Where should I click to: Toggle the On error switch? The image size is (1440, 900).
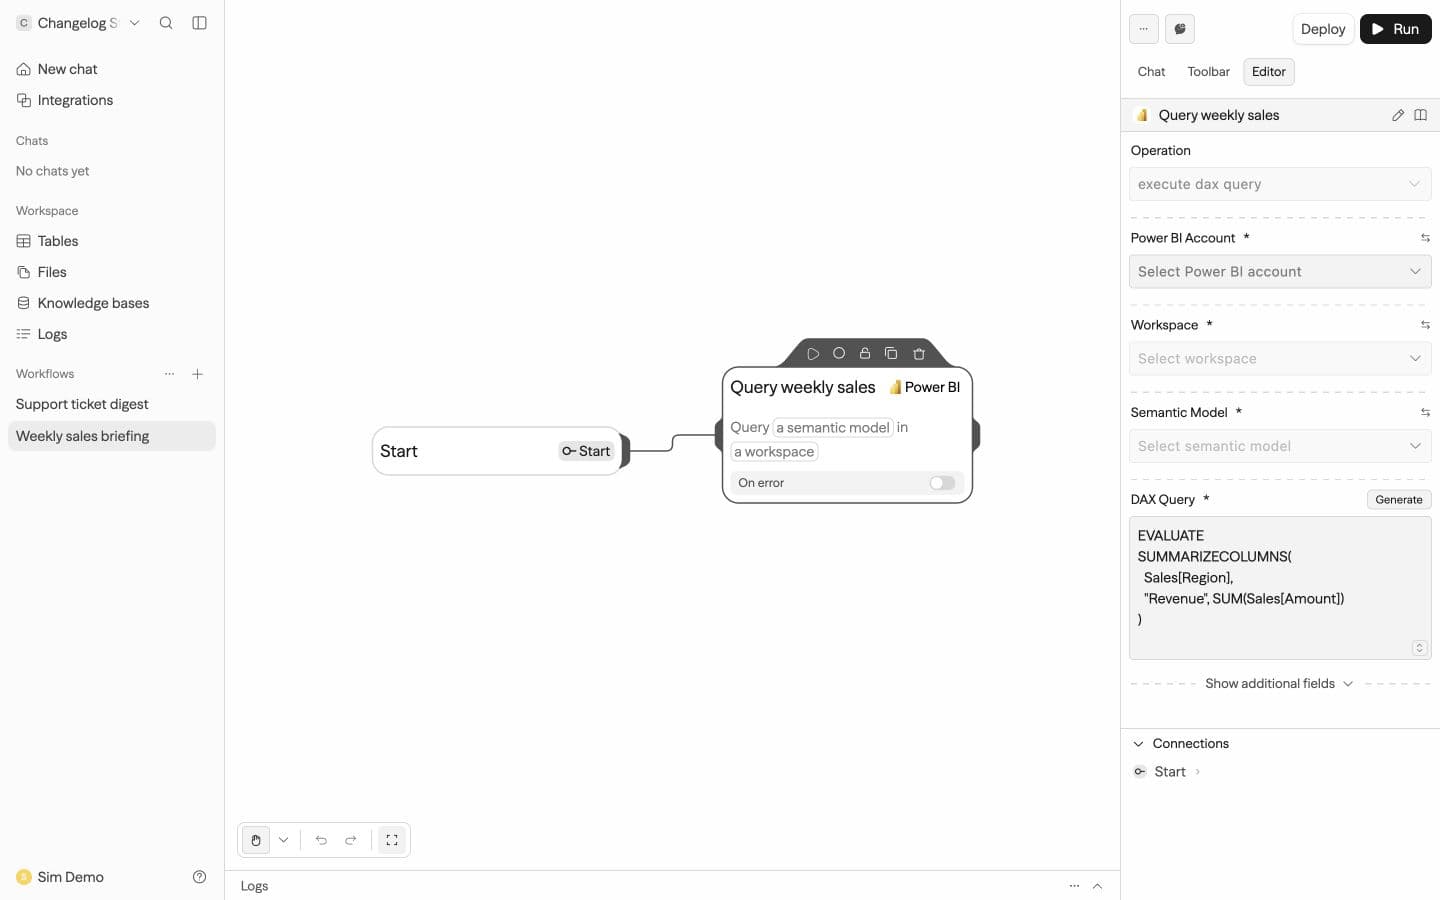[942, 483]
